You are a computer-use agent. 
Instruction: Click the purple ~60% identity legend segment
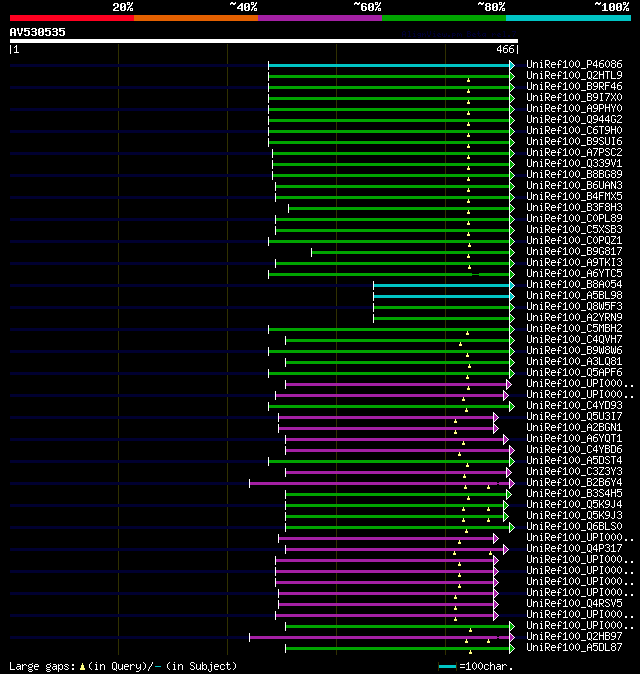coord(320,18)
